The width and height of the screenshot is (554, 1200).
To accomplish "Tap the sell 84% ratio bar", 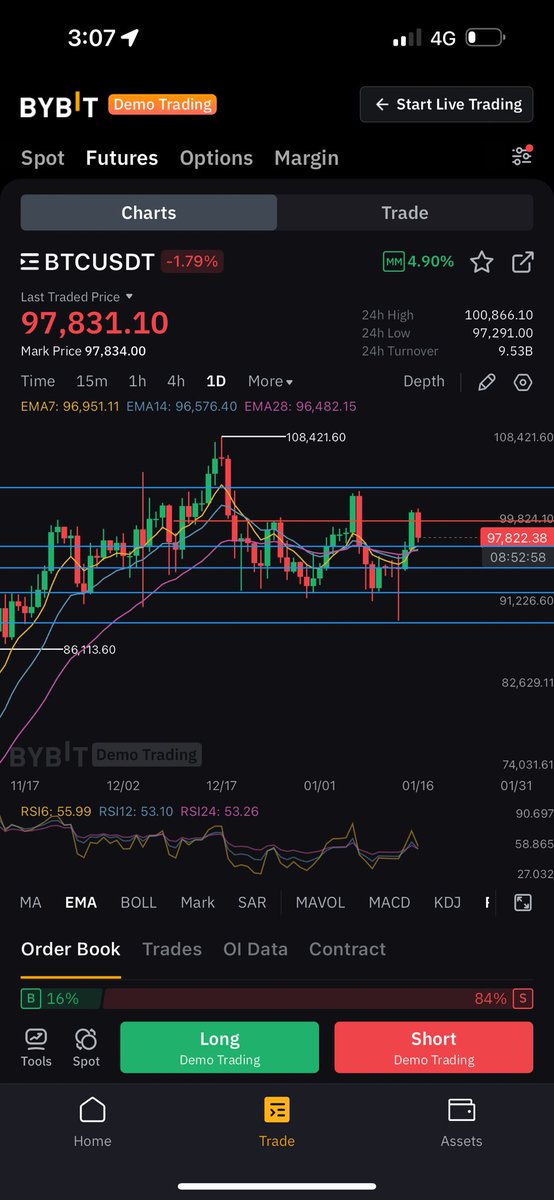I will (x=318, y=999).
